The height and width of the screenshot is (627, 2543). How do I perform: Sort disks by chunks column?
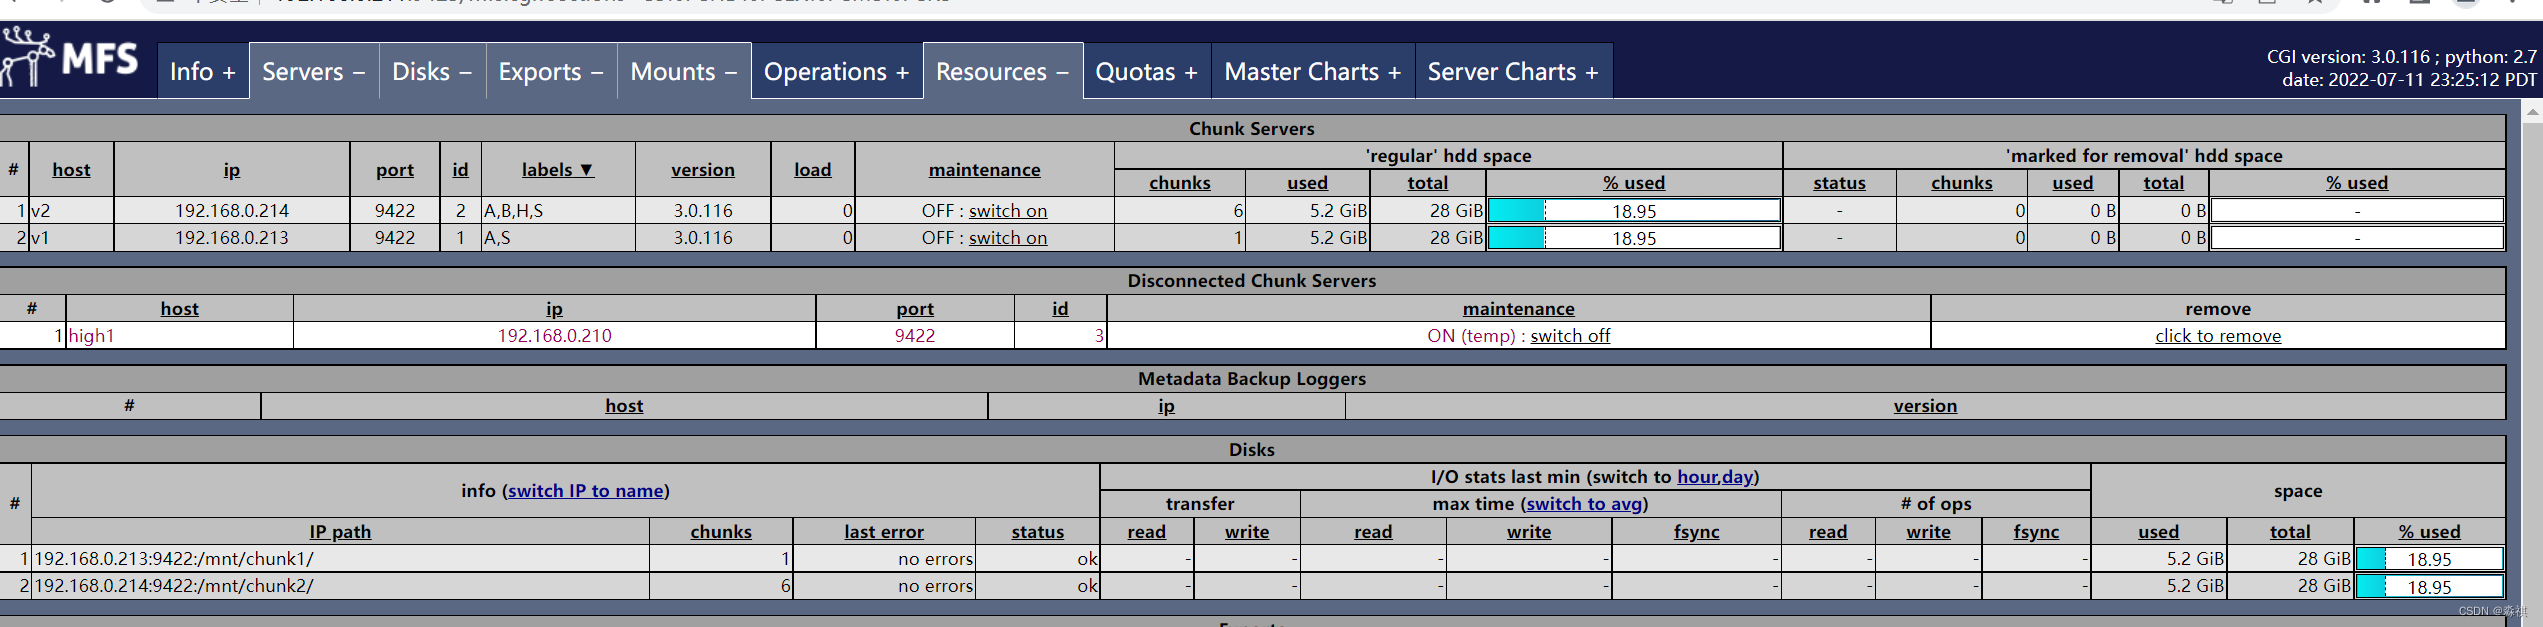(721, 532)
